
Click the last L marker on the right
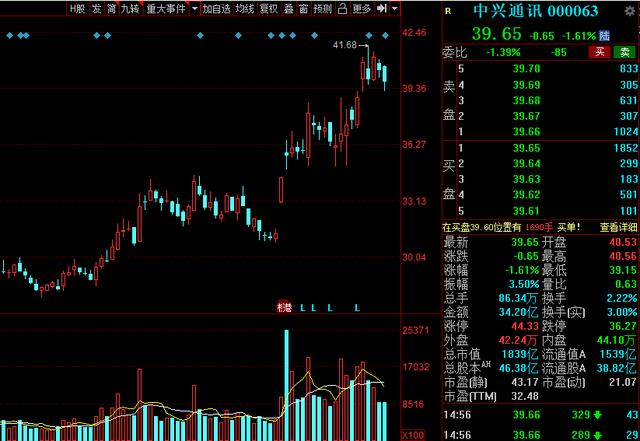(357, 307)
